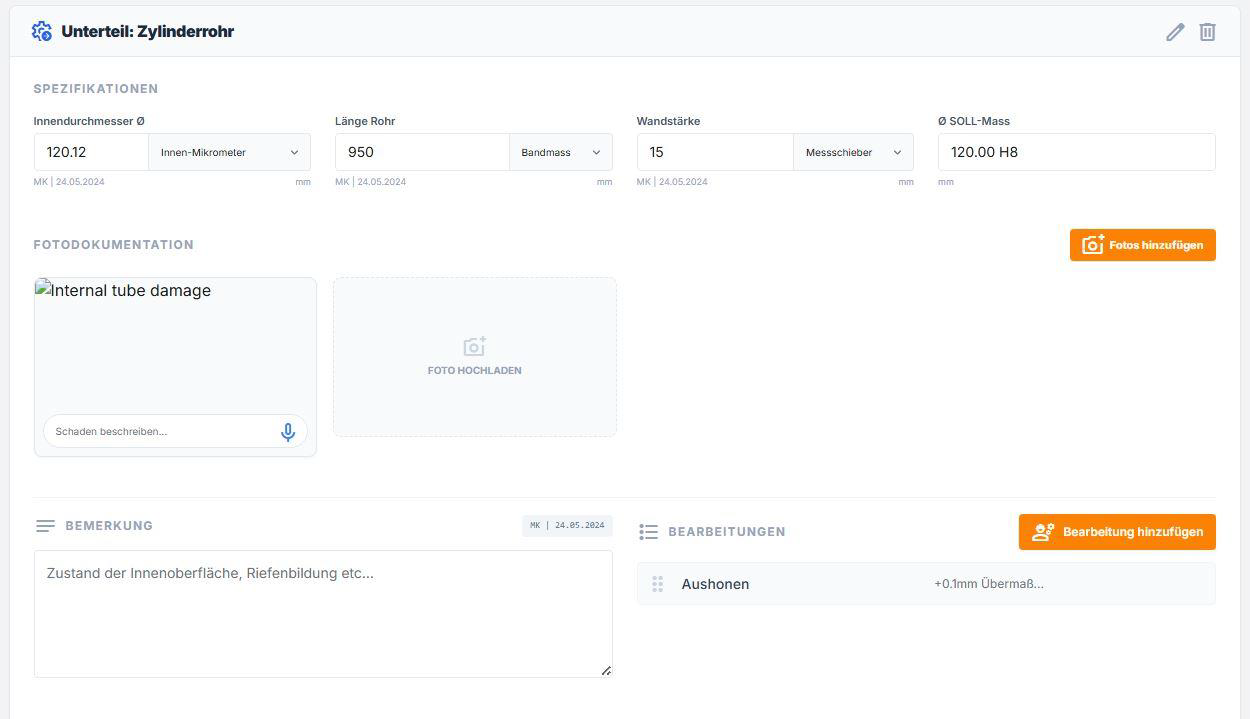
Task: Click the Unterteil: Zylinderrohr heading
Action: pos(147,31)
